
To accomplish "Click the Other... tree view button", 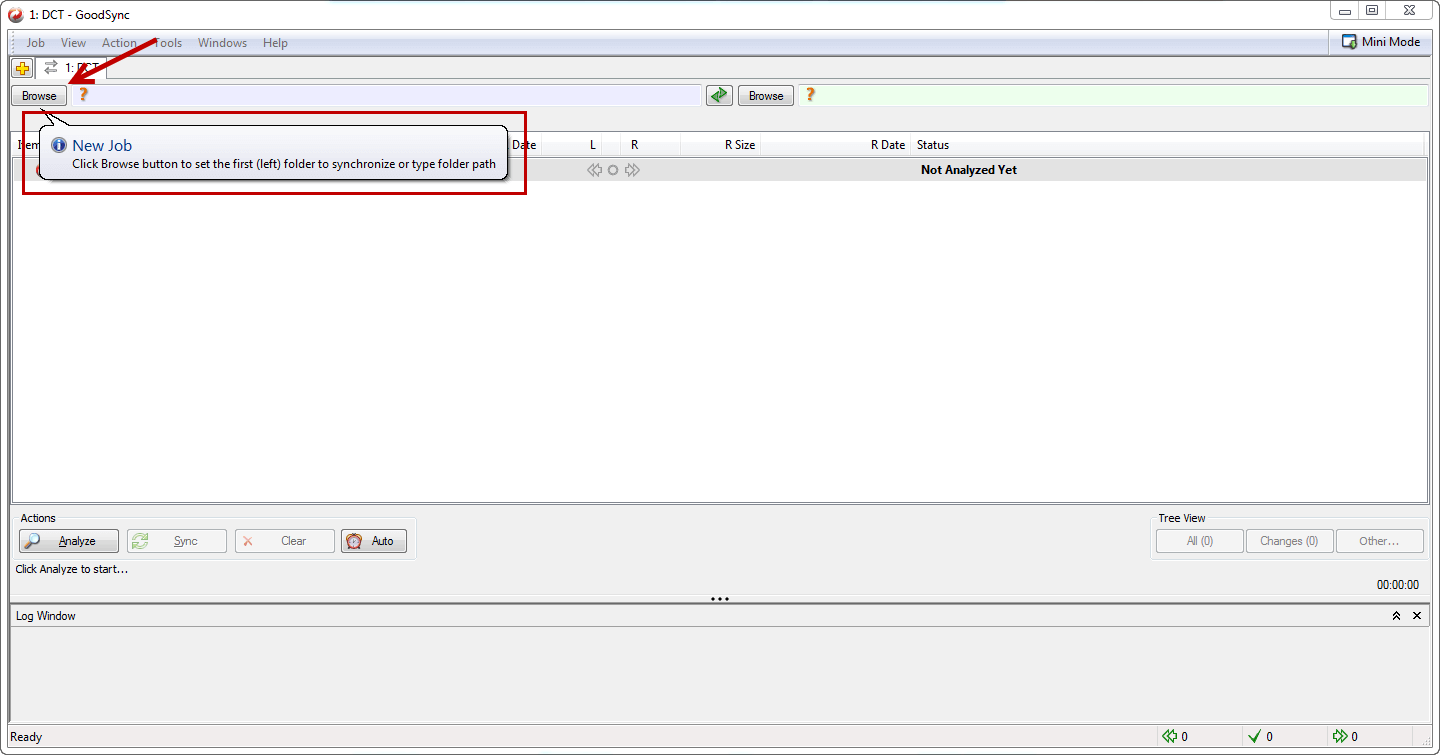I will tap(1379, 541).
